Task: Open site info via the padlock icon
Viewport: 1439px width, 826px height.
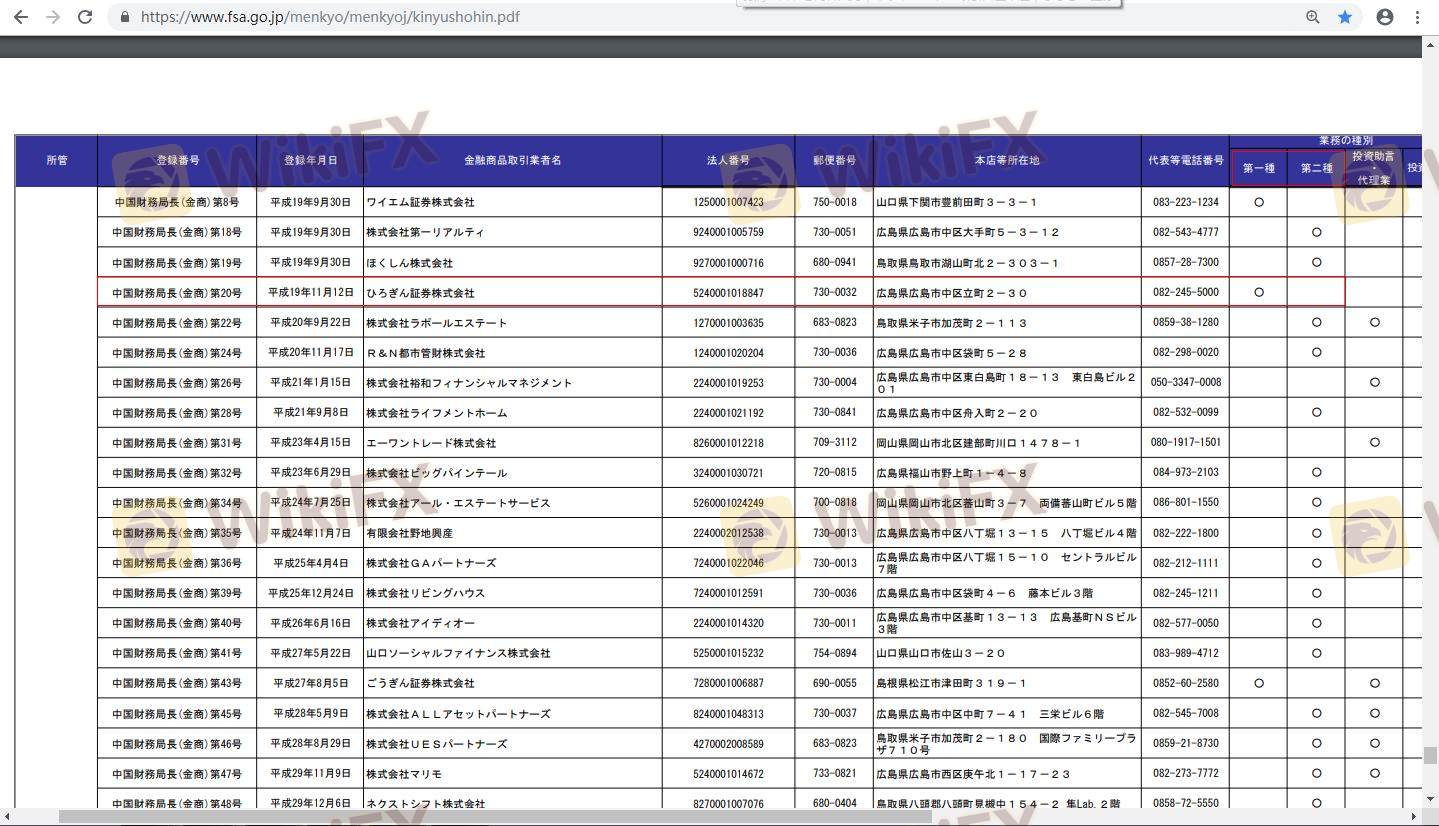Action: pyautogui.click(x=125, y=17)
